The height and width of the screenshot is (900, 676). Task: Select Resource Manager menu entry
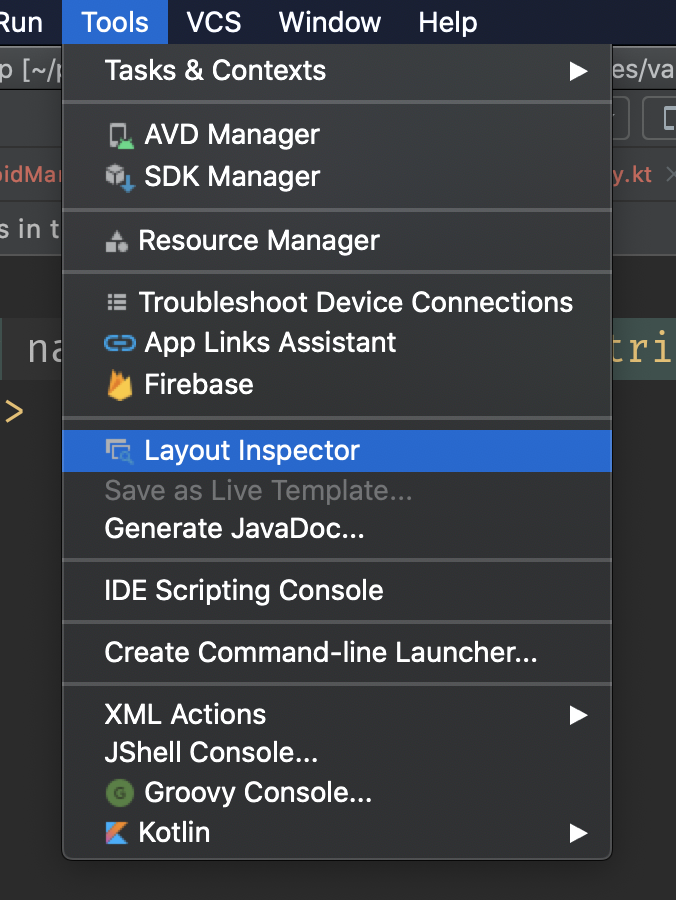click(337, 241)
